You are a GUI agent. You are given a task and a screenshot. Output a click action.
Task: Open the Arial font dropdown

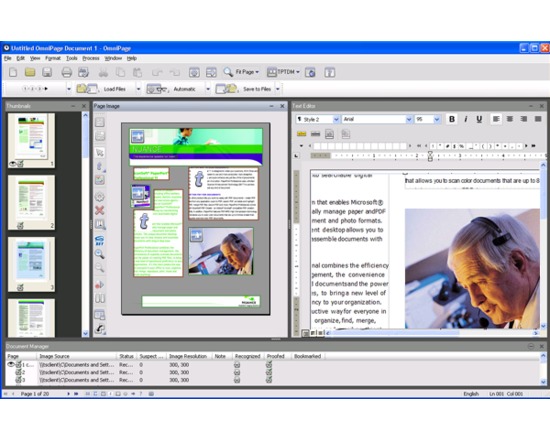point(409,119)
